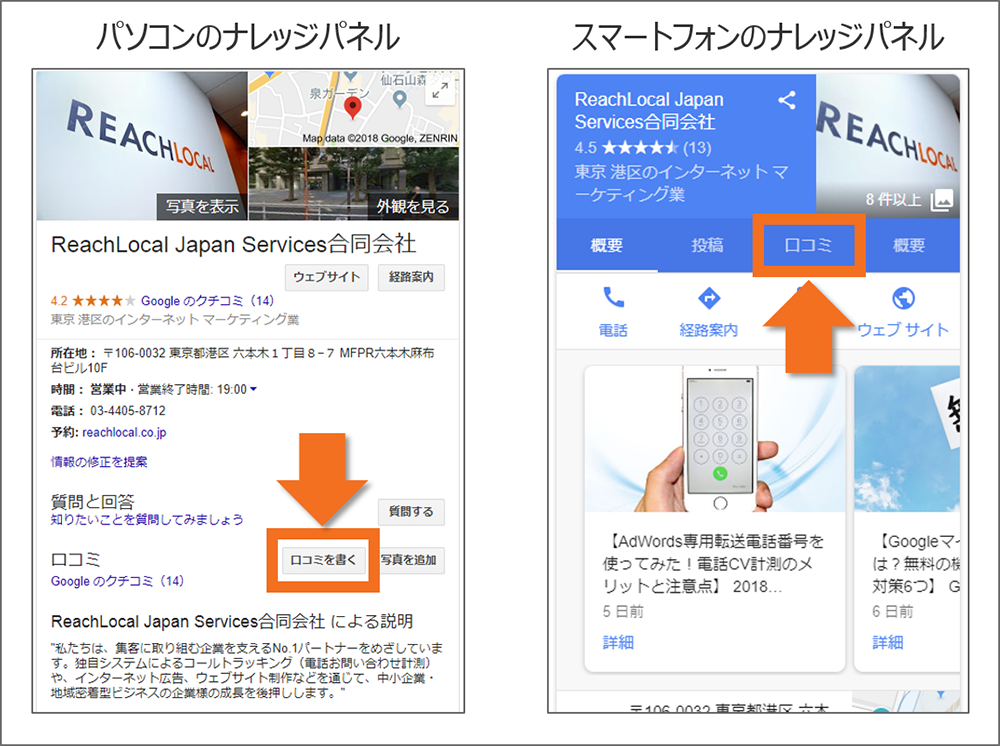The image size is (1000, 746).
Task: Tap the share icon in smartphone panel
Action: [787, 100]
